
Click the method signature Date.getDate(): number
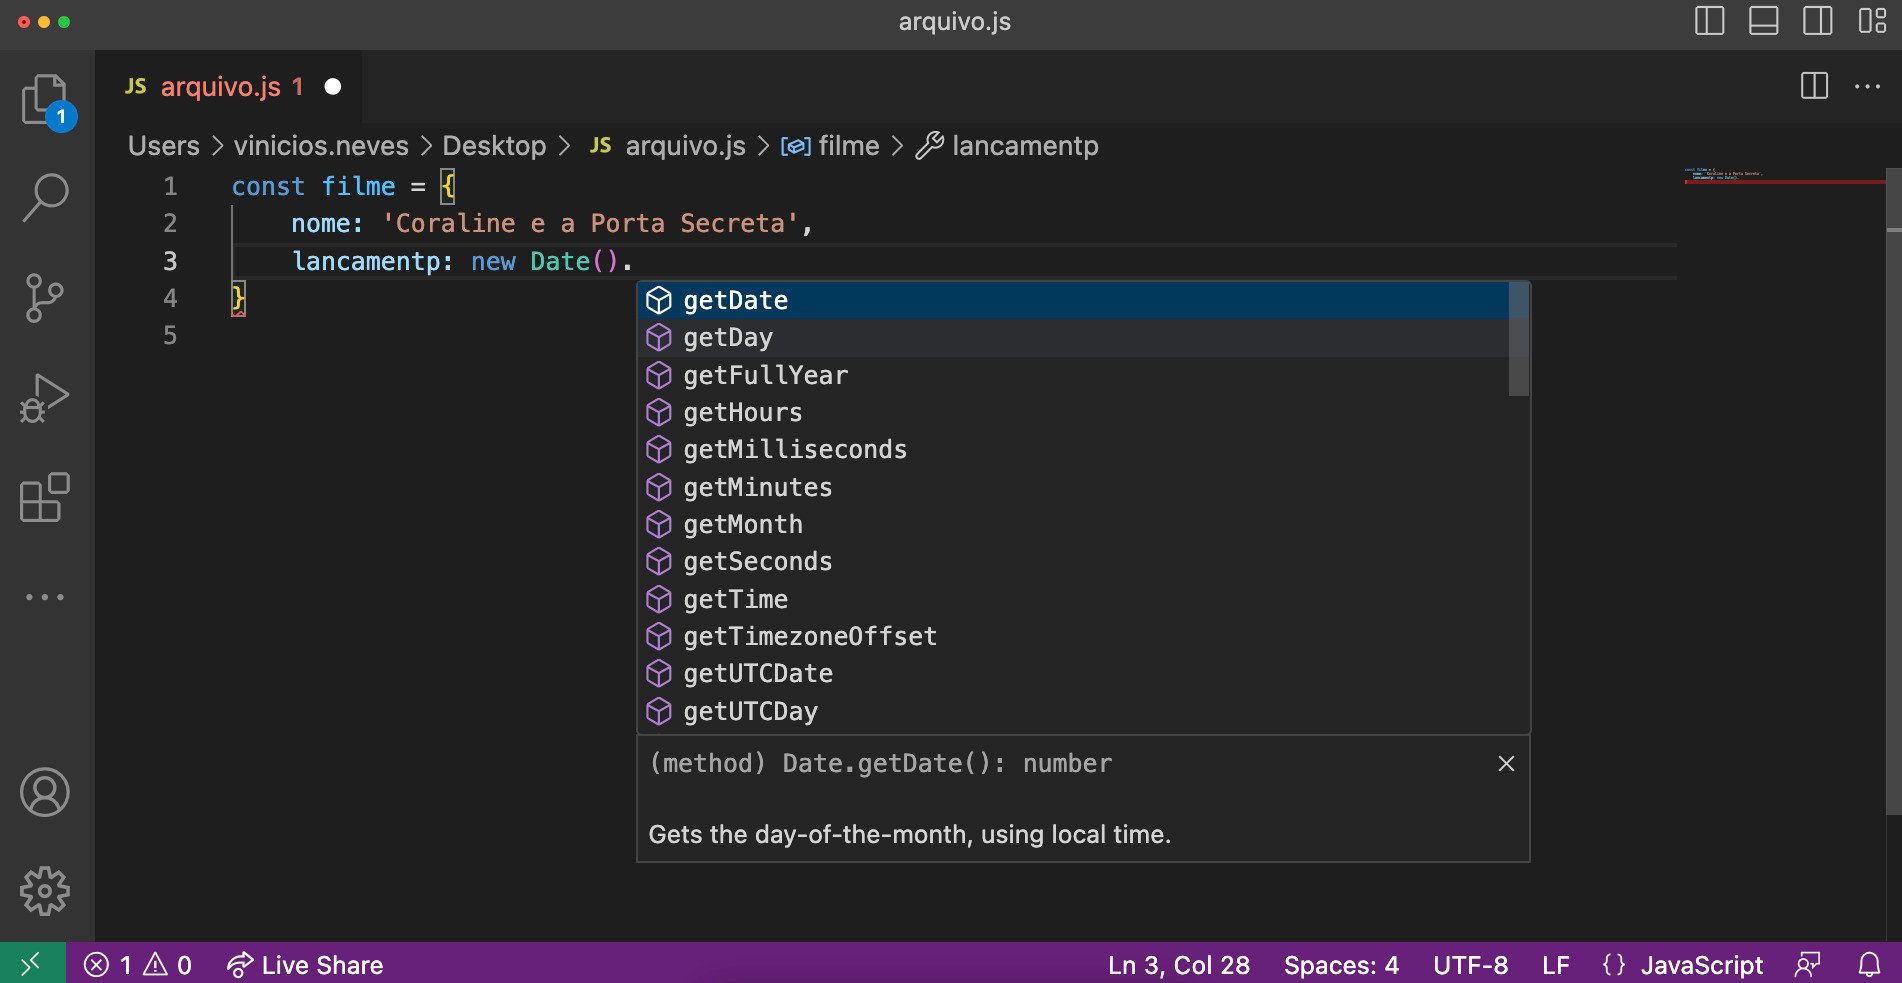click(880, 764)
